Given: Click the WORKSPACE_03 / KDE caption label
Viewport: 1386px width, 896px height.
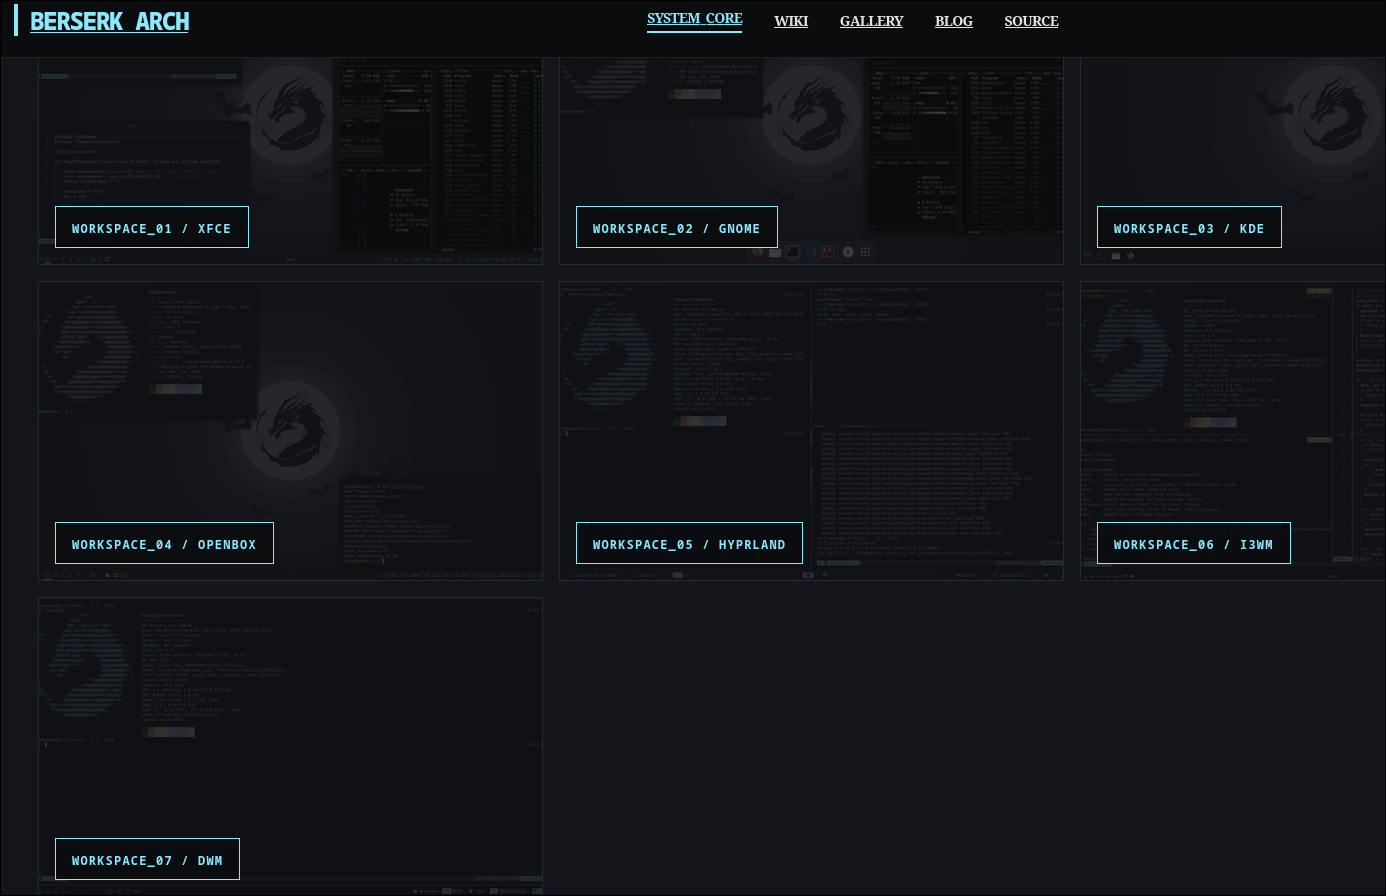Looking at the screenshot, I should pyautogui.click(x=1189, y=228).
